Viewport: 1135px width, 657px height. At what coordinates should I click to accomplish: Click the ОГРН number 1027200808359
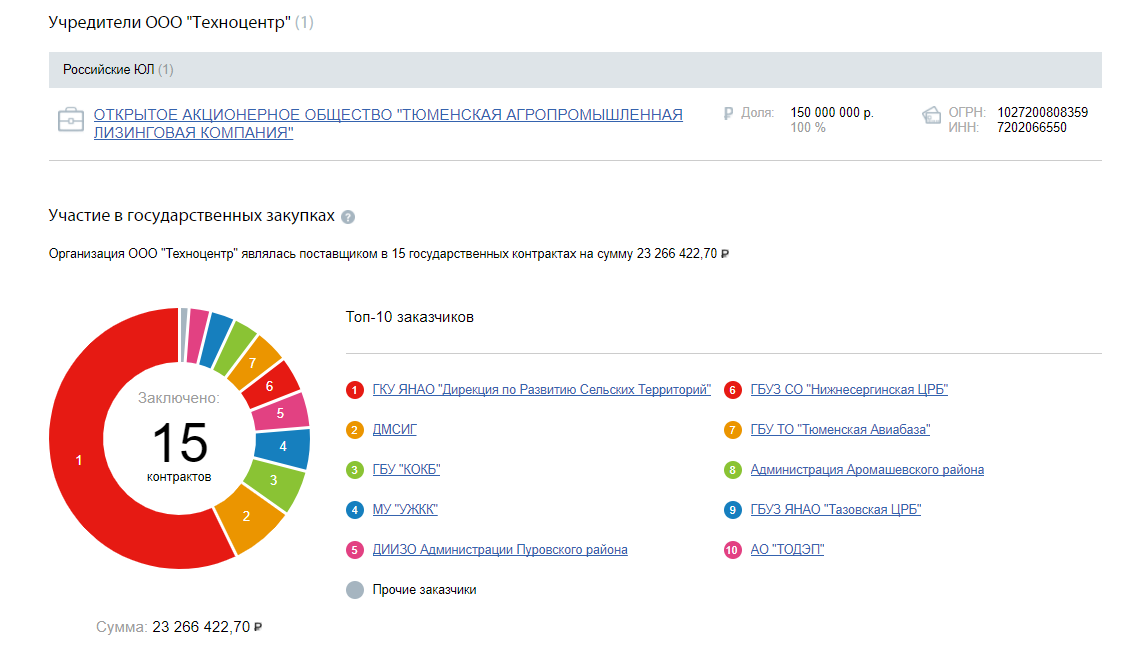[1042, 112]
